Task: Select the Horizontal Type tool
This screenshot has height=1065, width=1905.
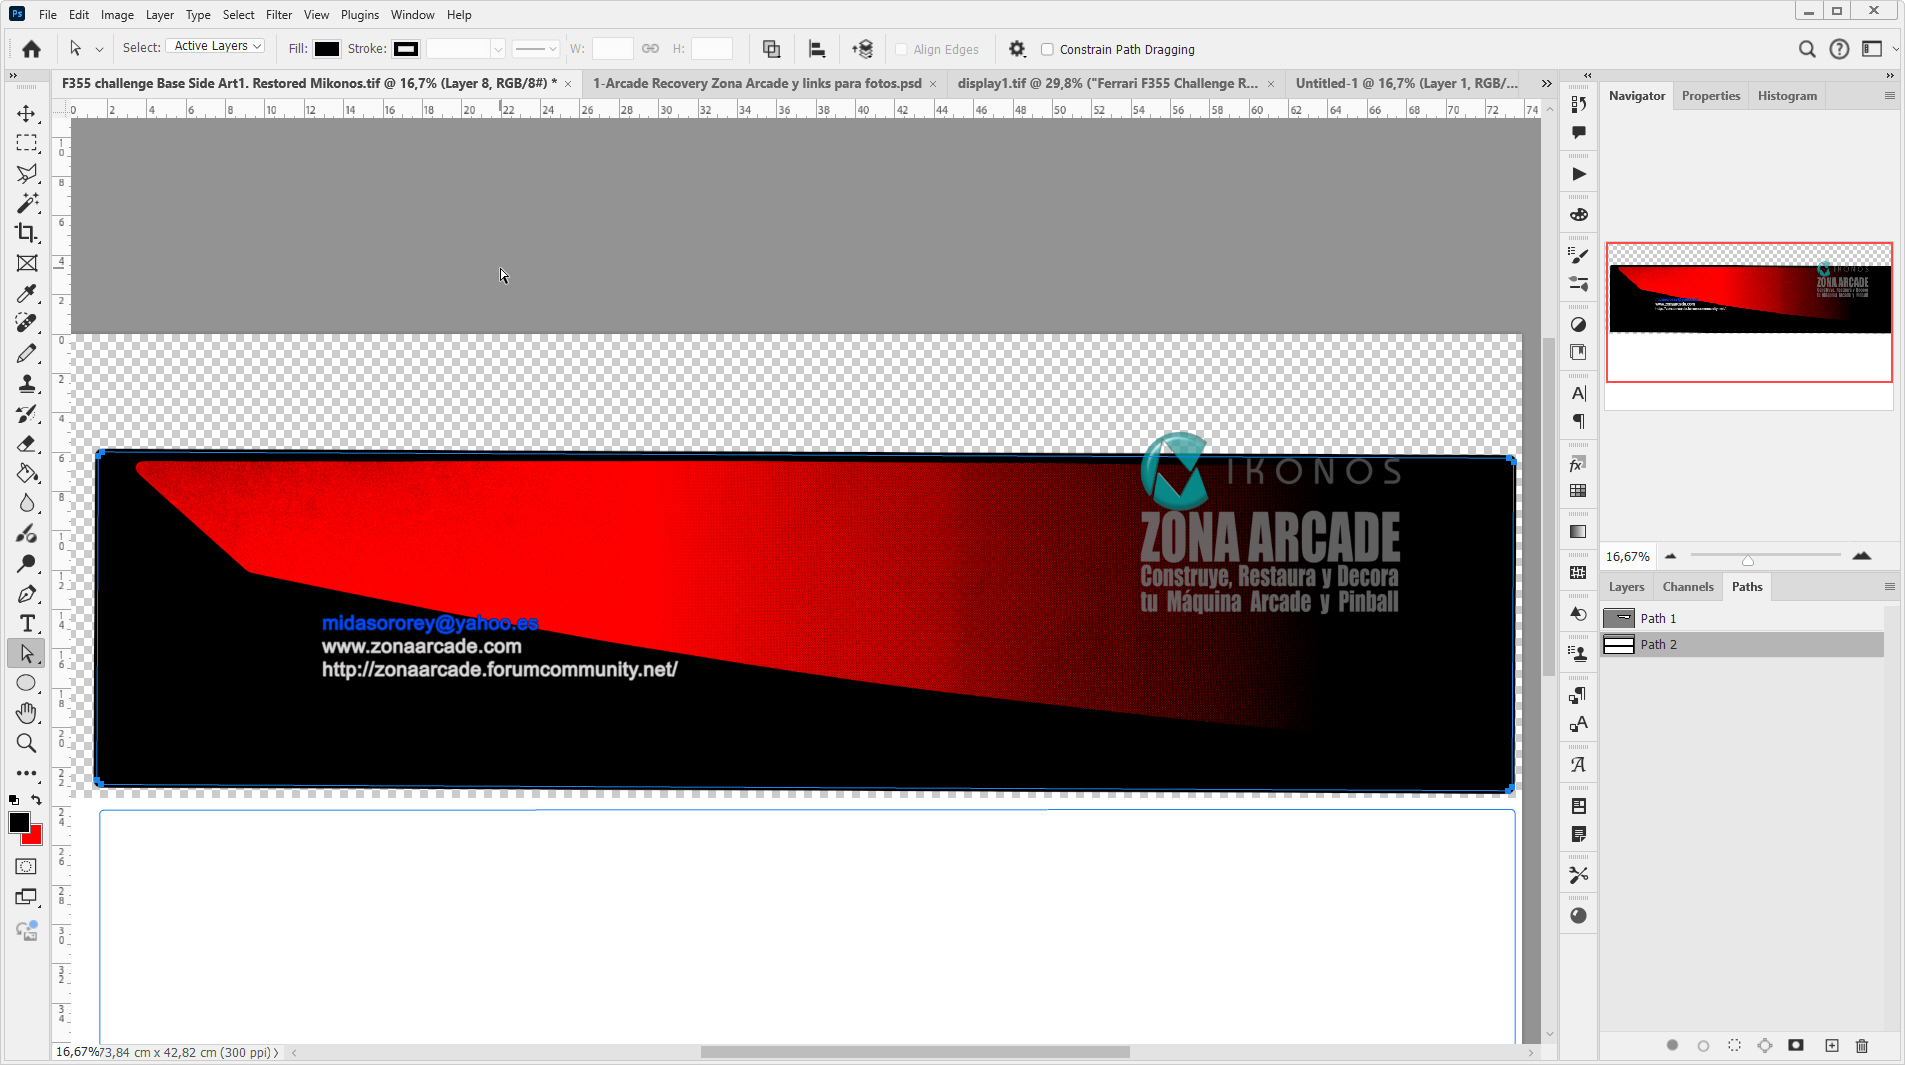Action: point(27,624)
